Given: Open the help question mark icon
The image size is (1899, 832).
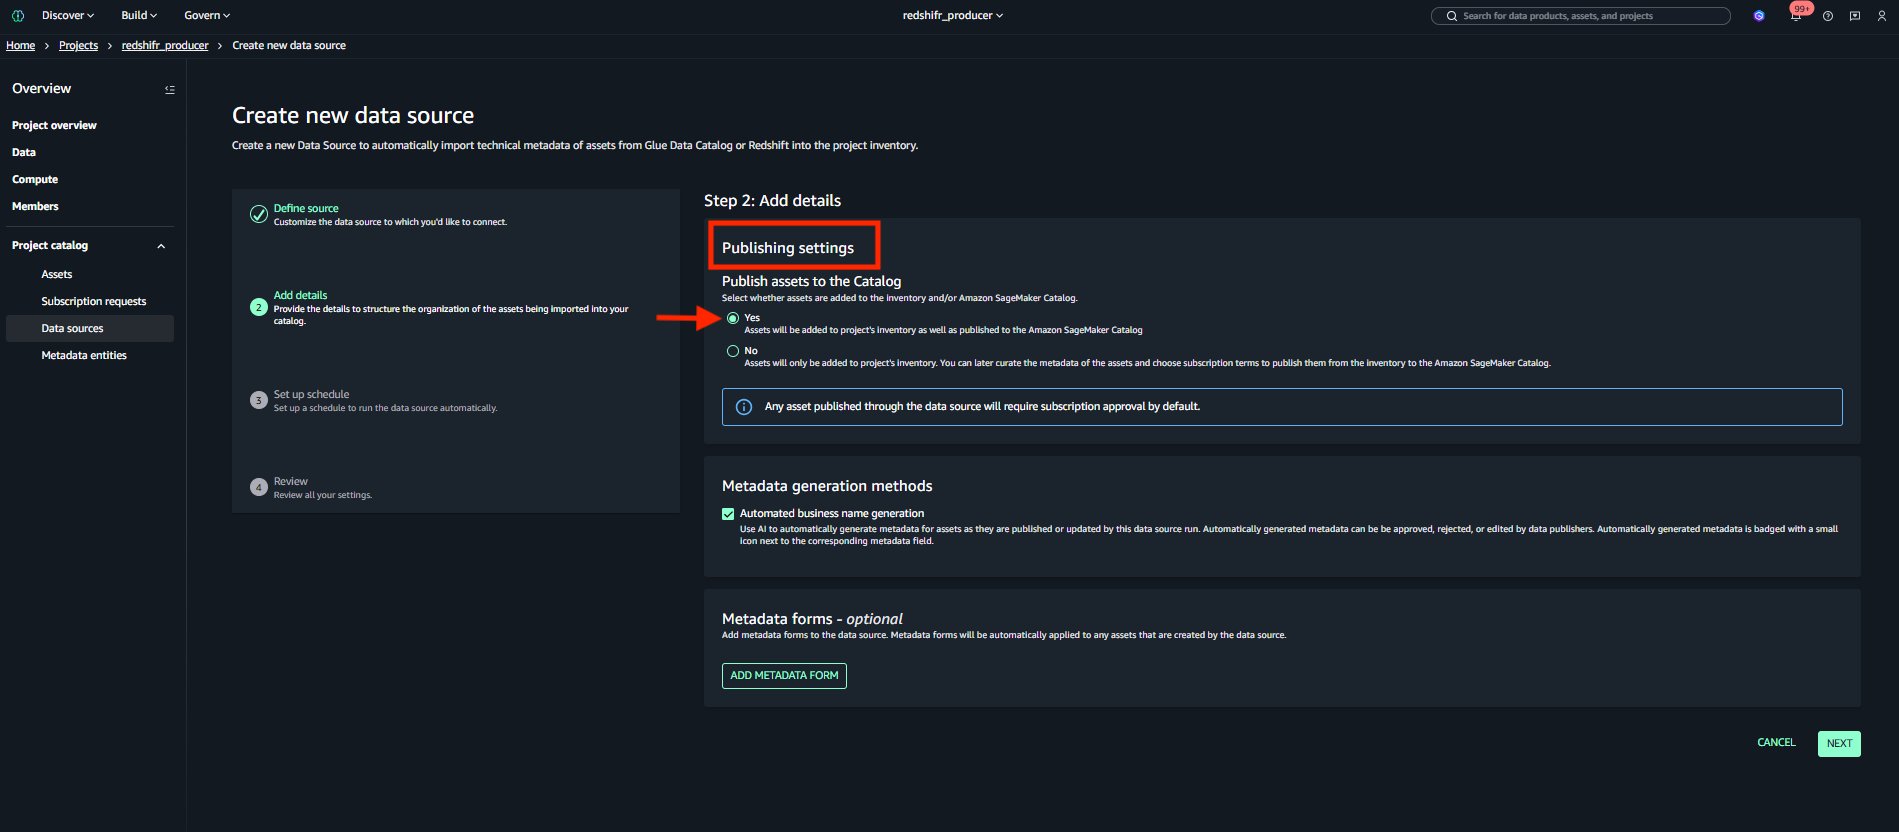Looking at the screenshot, I should point(1828,16).
